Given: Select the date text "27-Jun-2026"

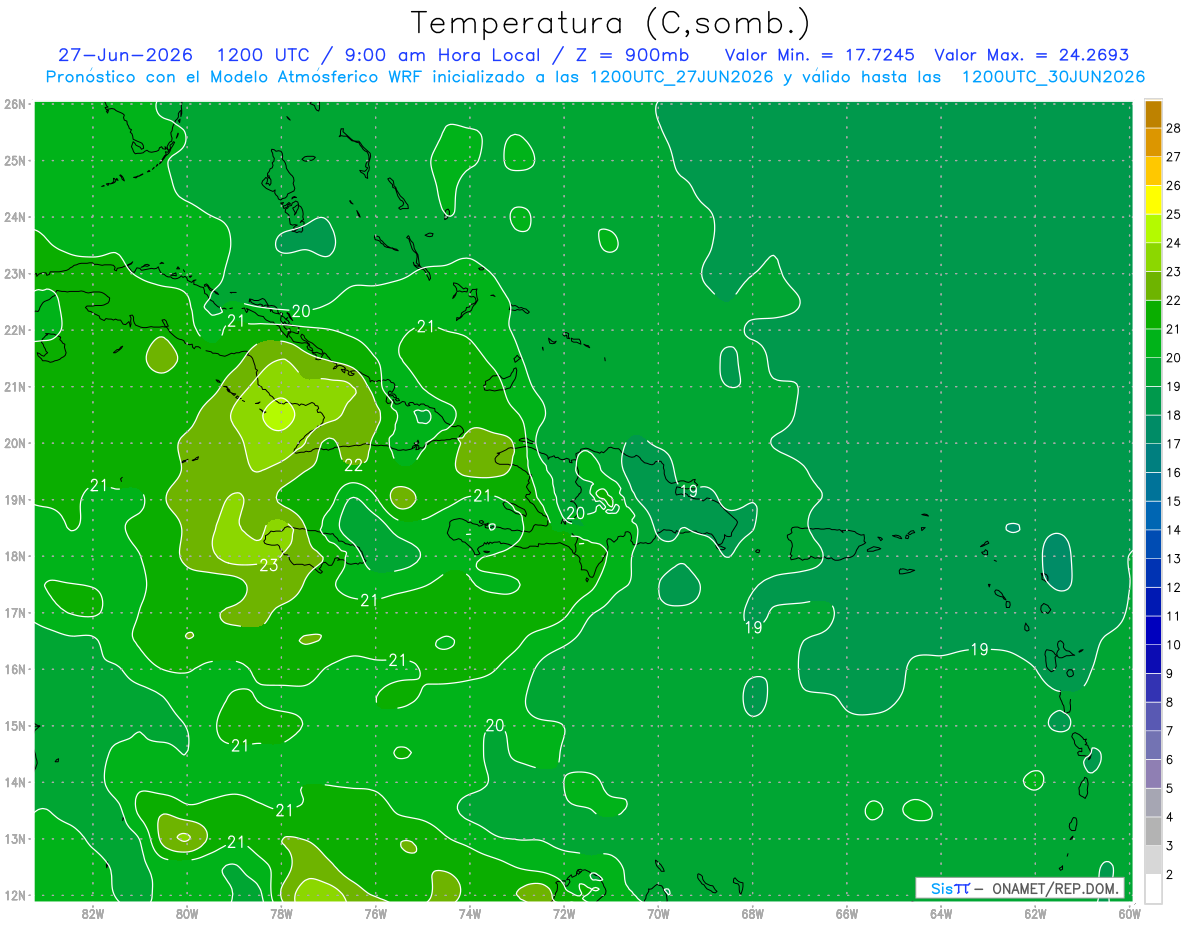Looking at the screenshot, I should (126, 55).
